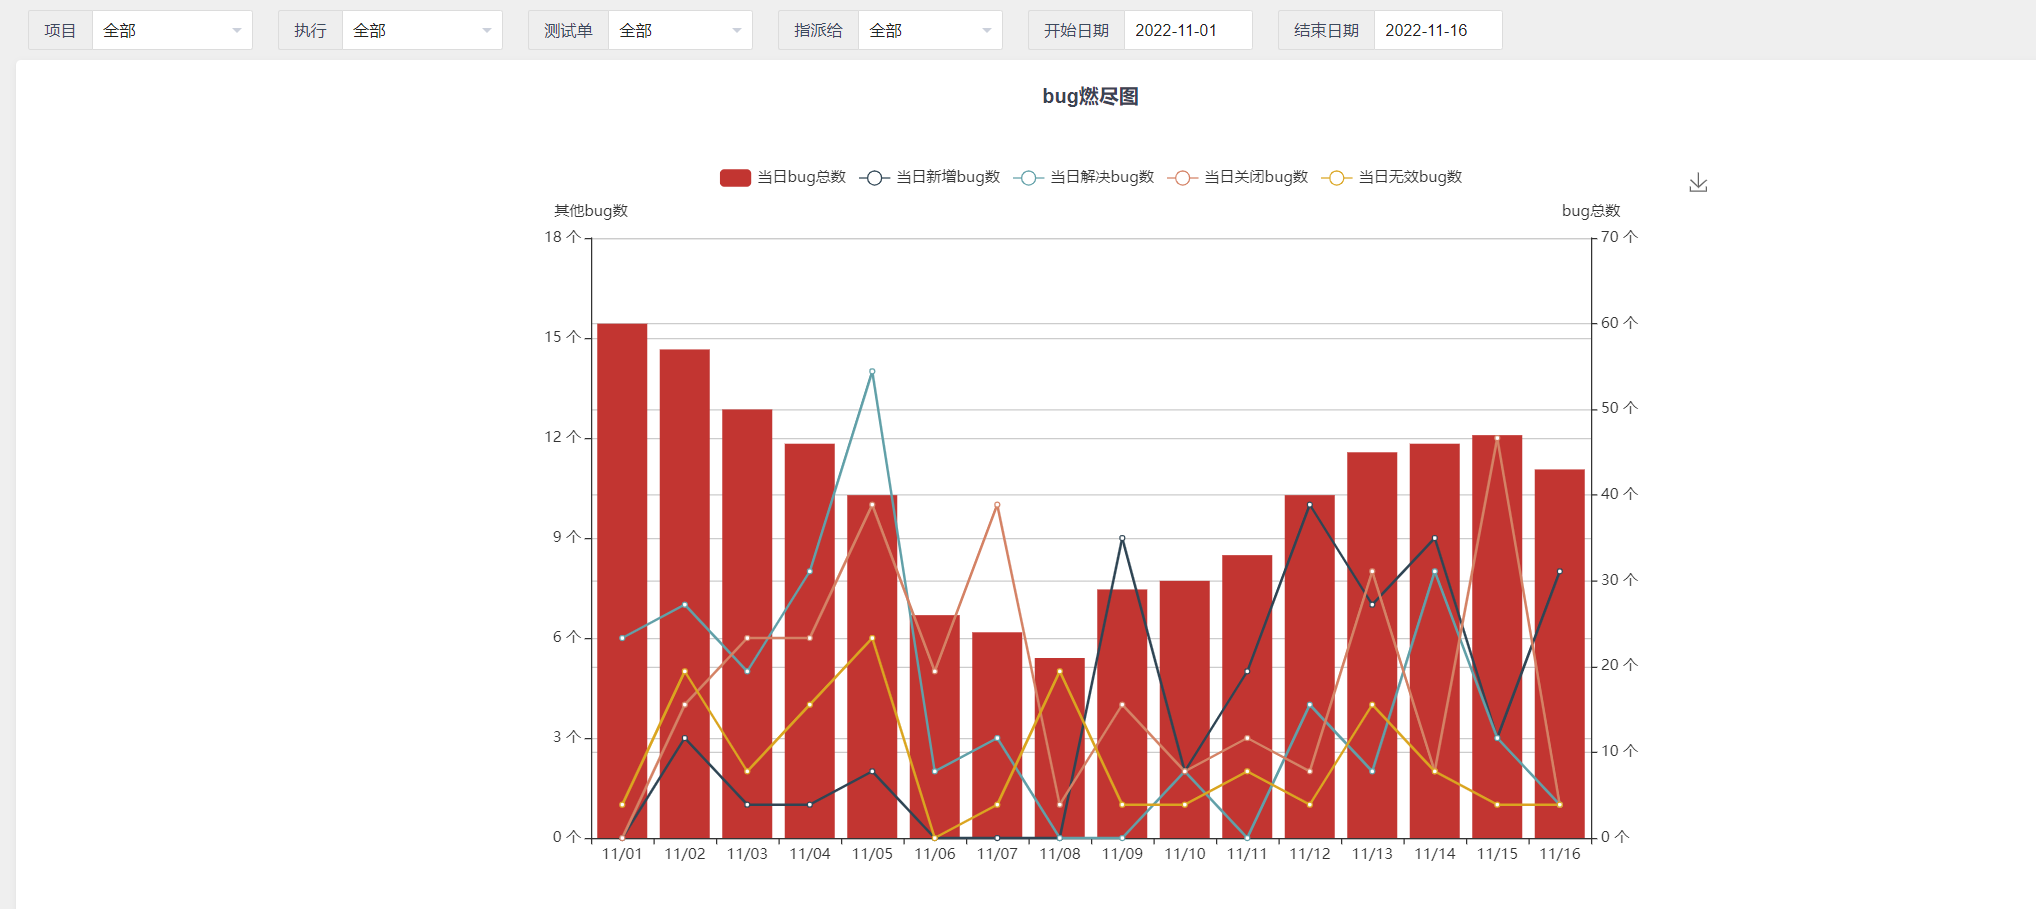The height and width of the screenshot is (909, 2036).
Task: Click the 18 个 left axis tick label
Action: pyautogui.click(x=562, y=237)
